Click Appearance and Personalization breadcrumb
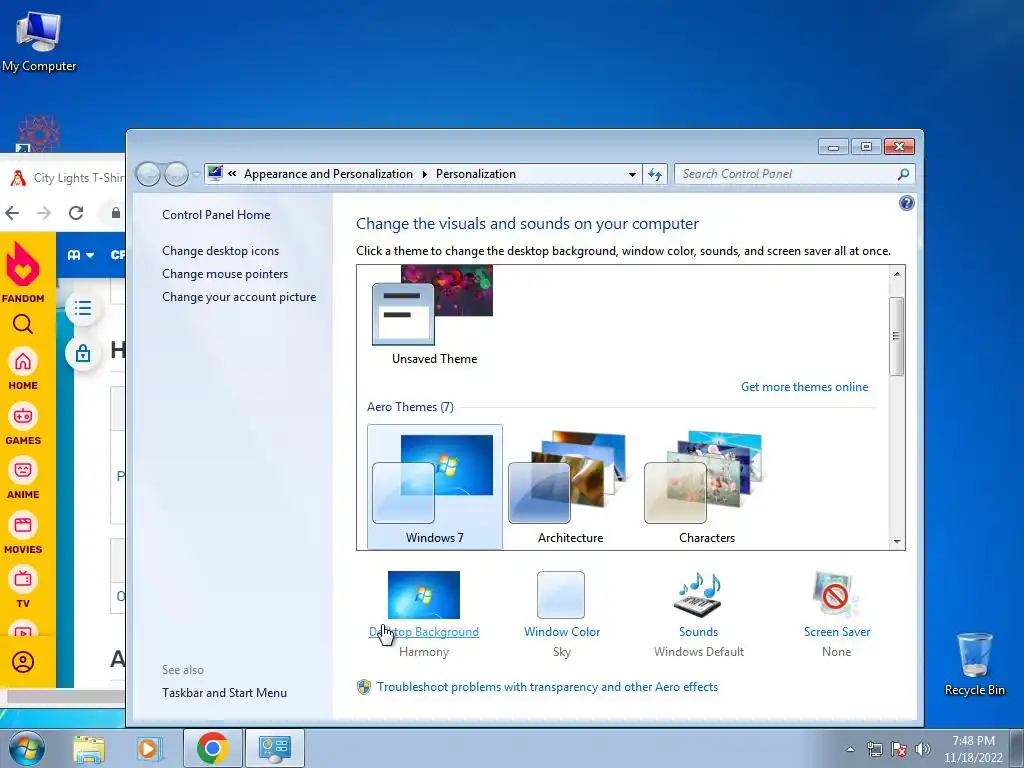The image size is (1024, 768). (328, 174)
